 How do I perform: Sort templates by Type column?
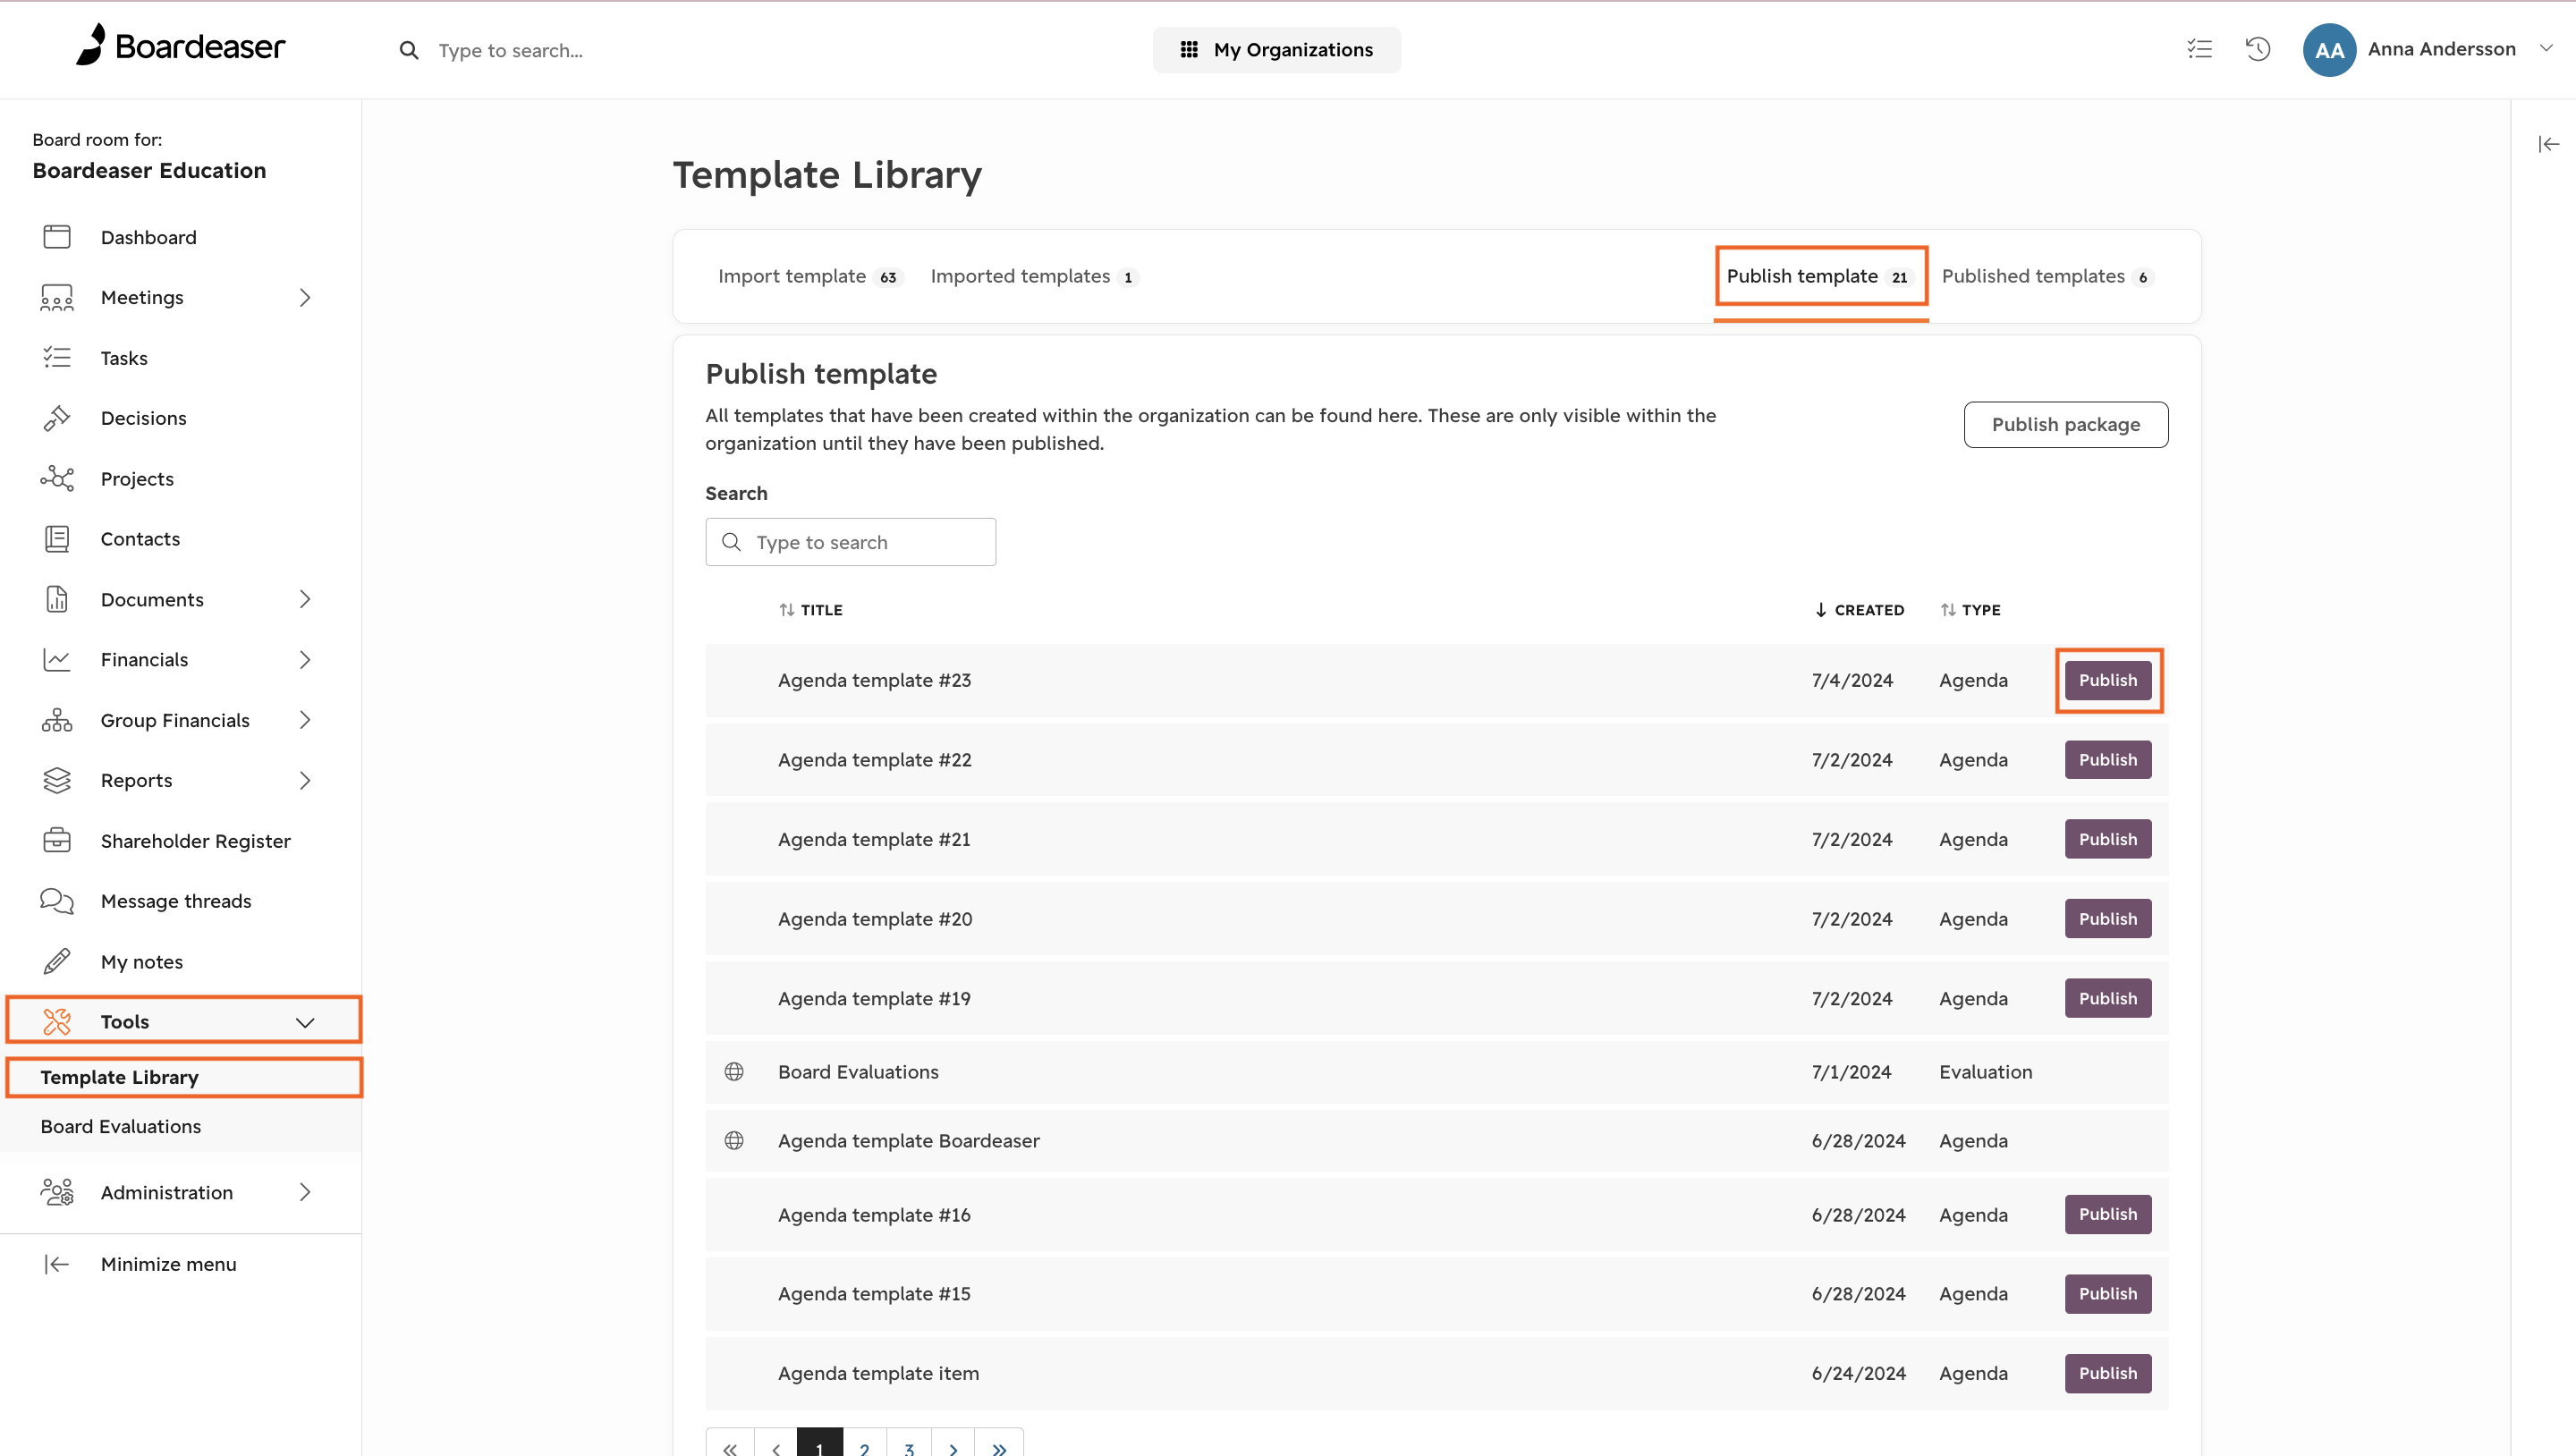[x=1970, y=610]
